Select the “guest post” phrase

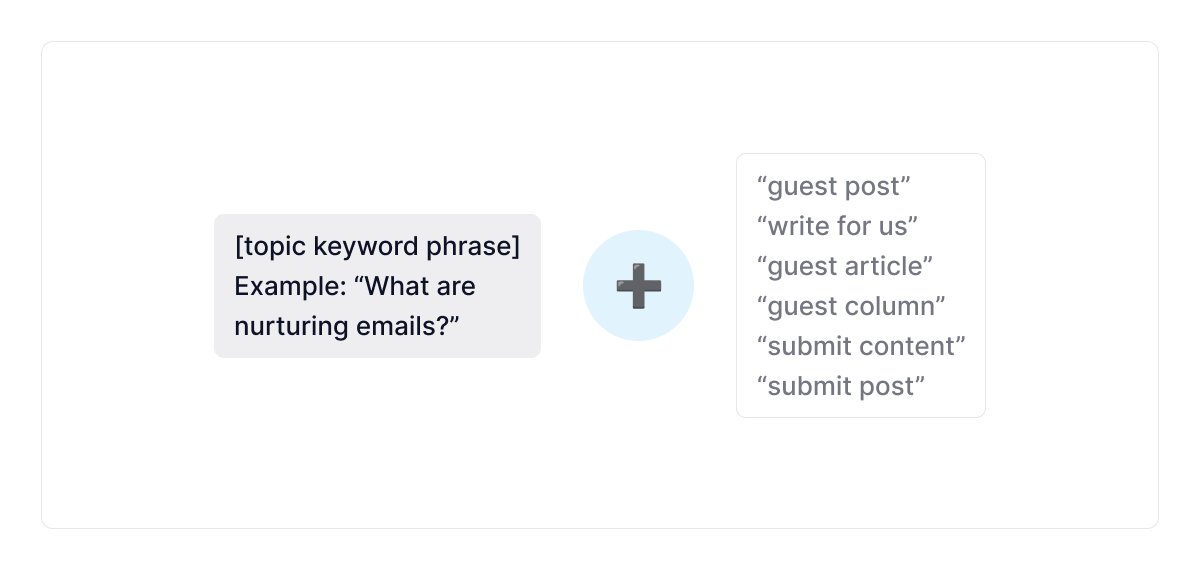point(834,186)
